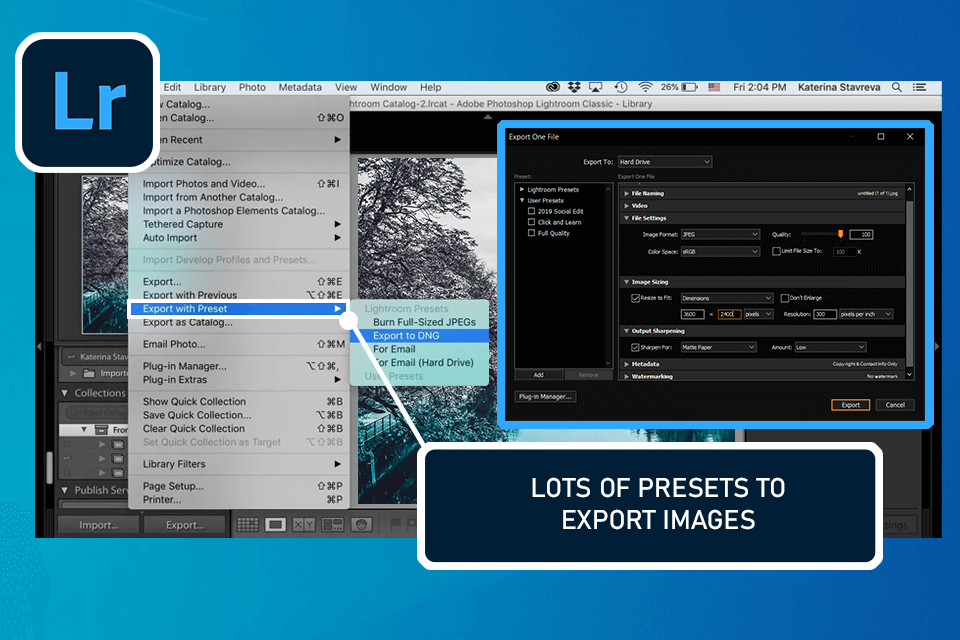Open the pixels per inch dropdown
The image size is (960, 640).
click(866, 314)
